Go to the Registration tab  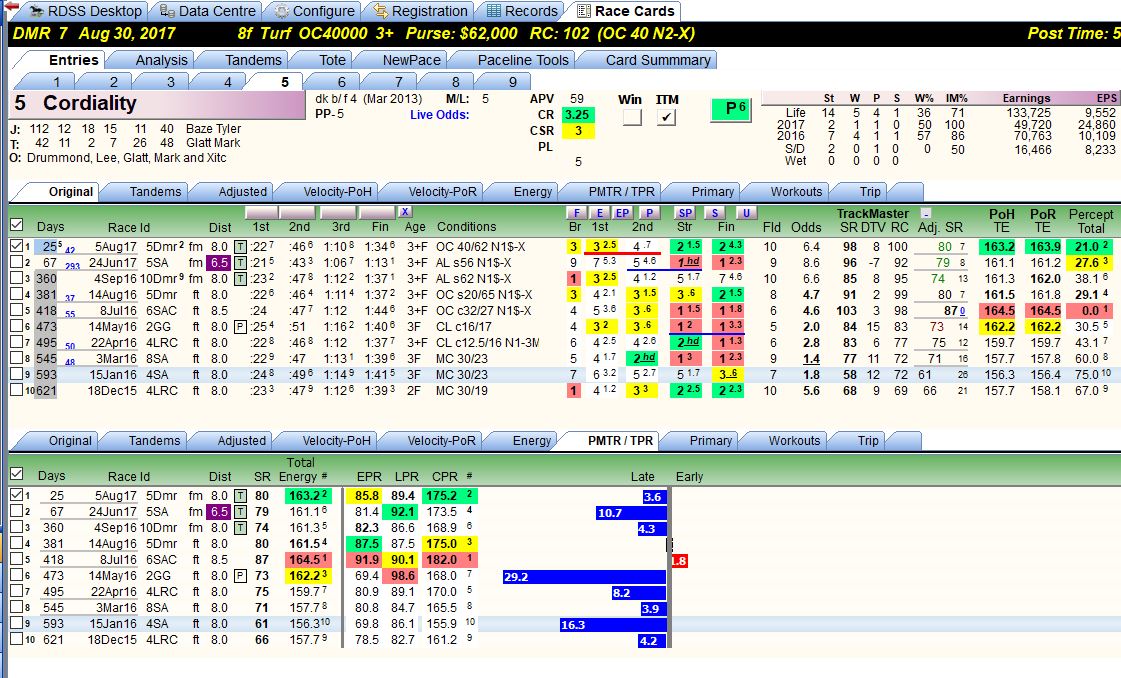point(420,11)
